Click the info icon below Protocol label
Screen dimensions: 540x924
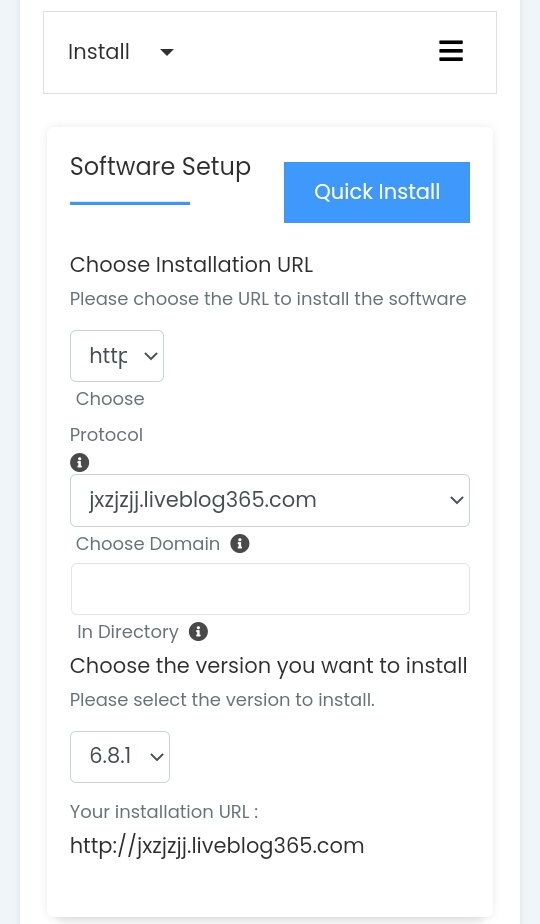pos(80,463)
